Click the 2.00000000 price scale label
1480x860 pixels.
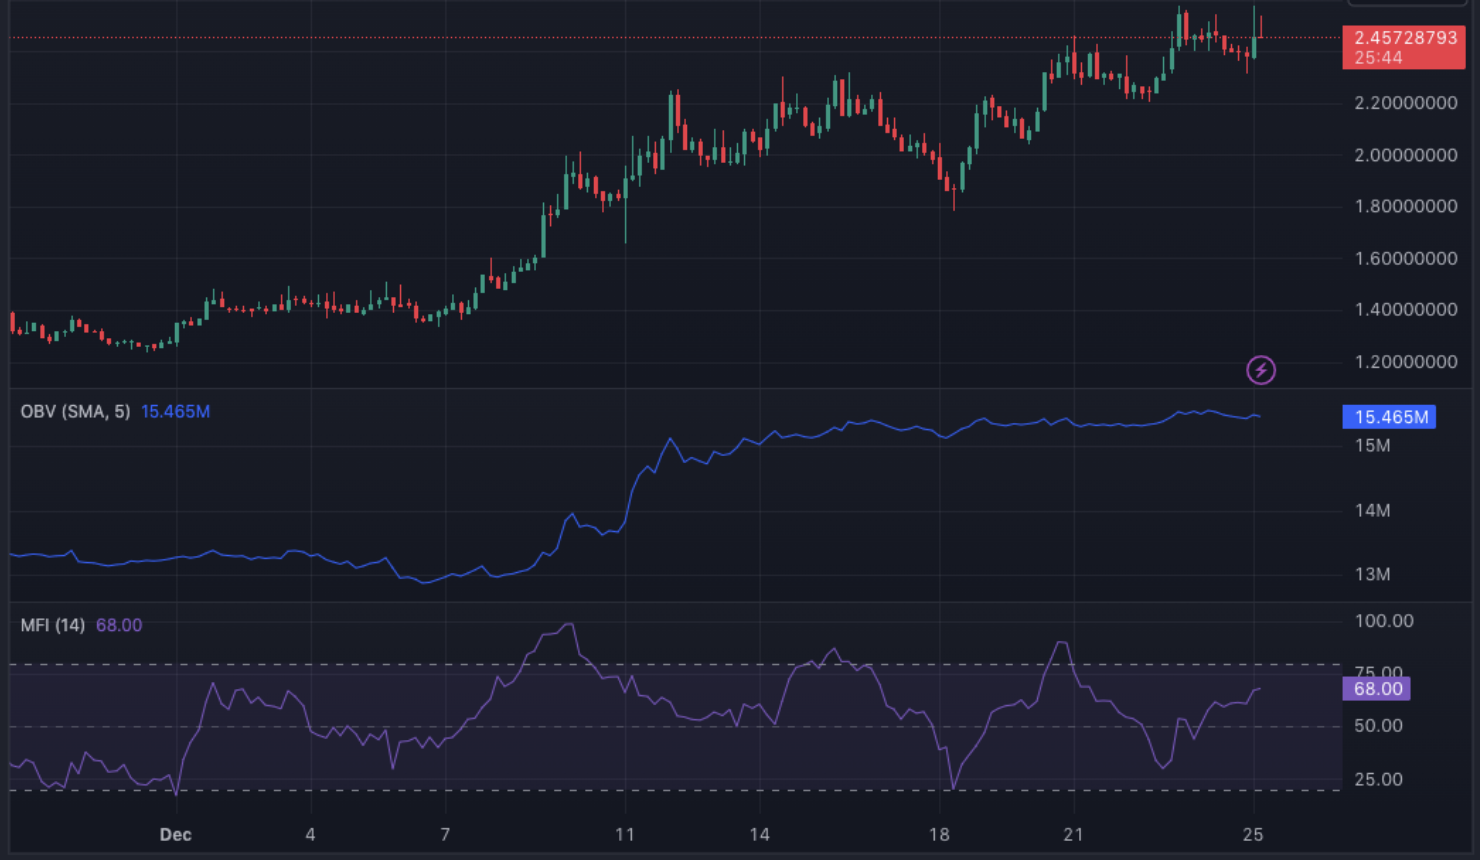pos(1405,156)
